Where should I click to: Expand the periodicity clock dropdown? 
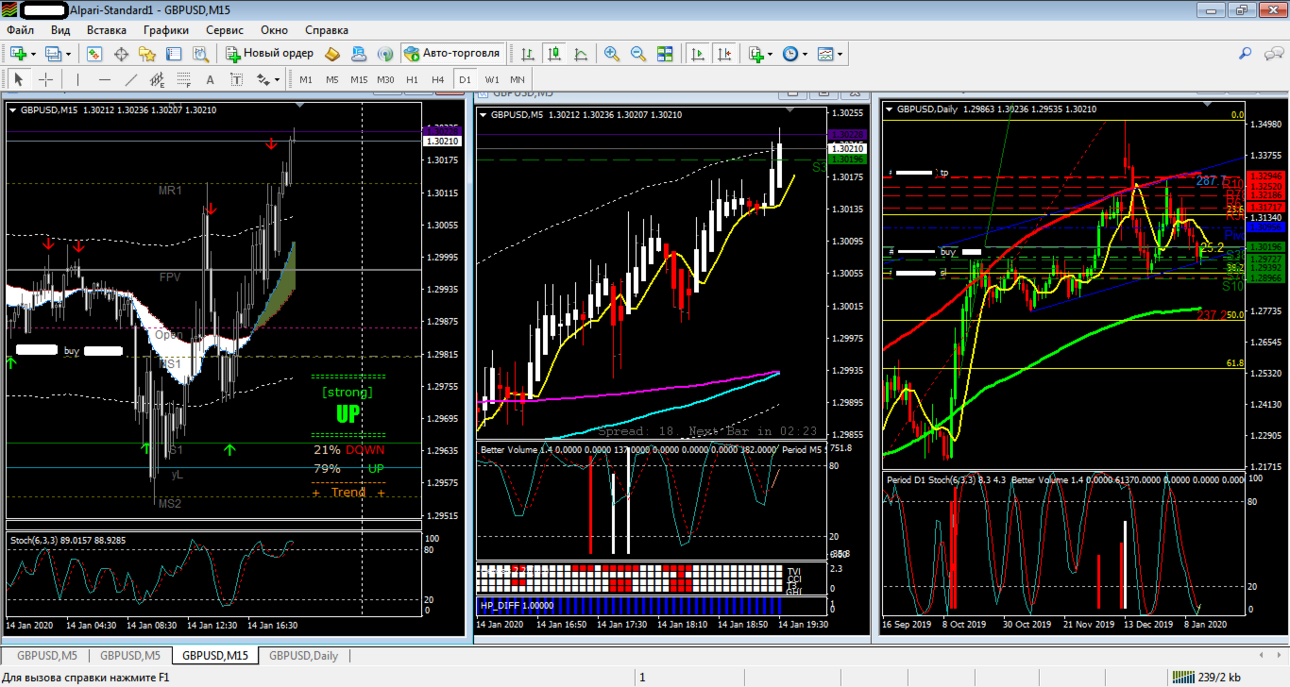pos(805,54)
